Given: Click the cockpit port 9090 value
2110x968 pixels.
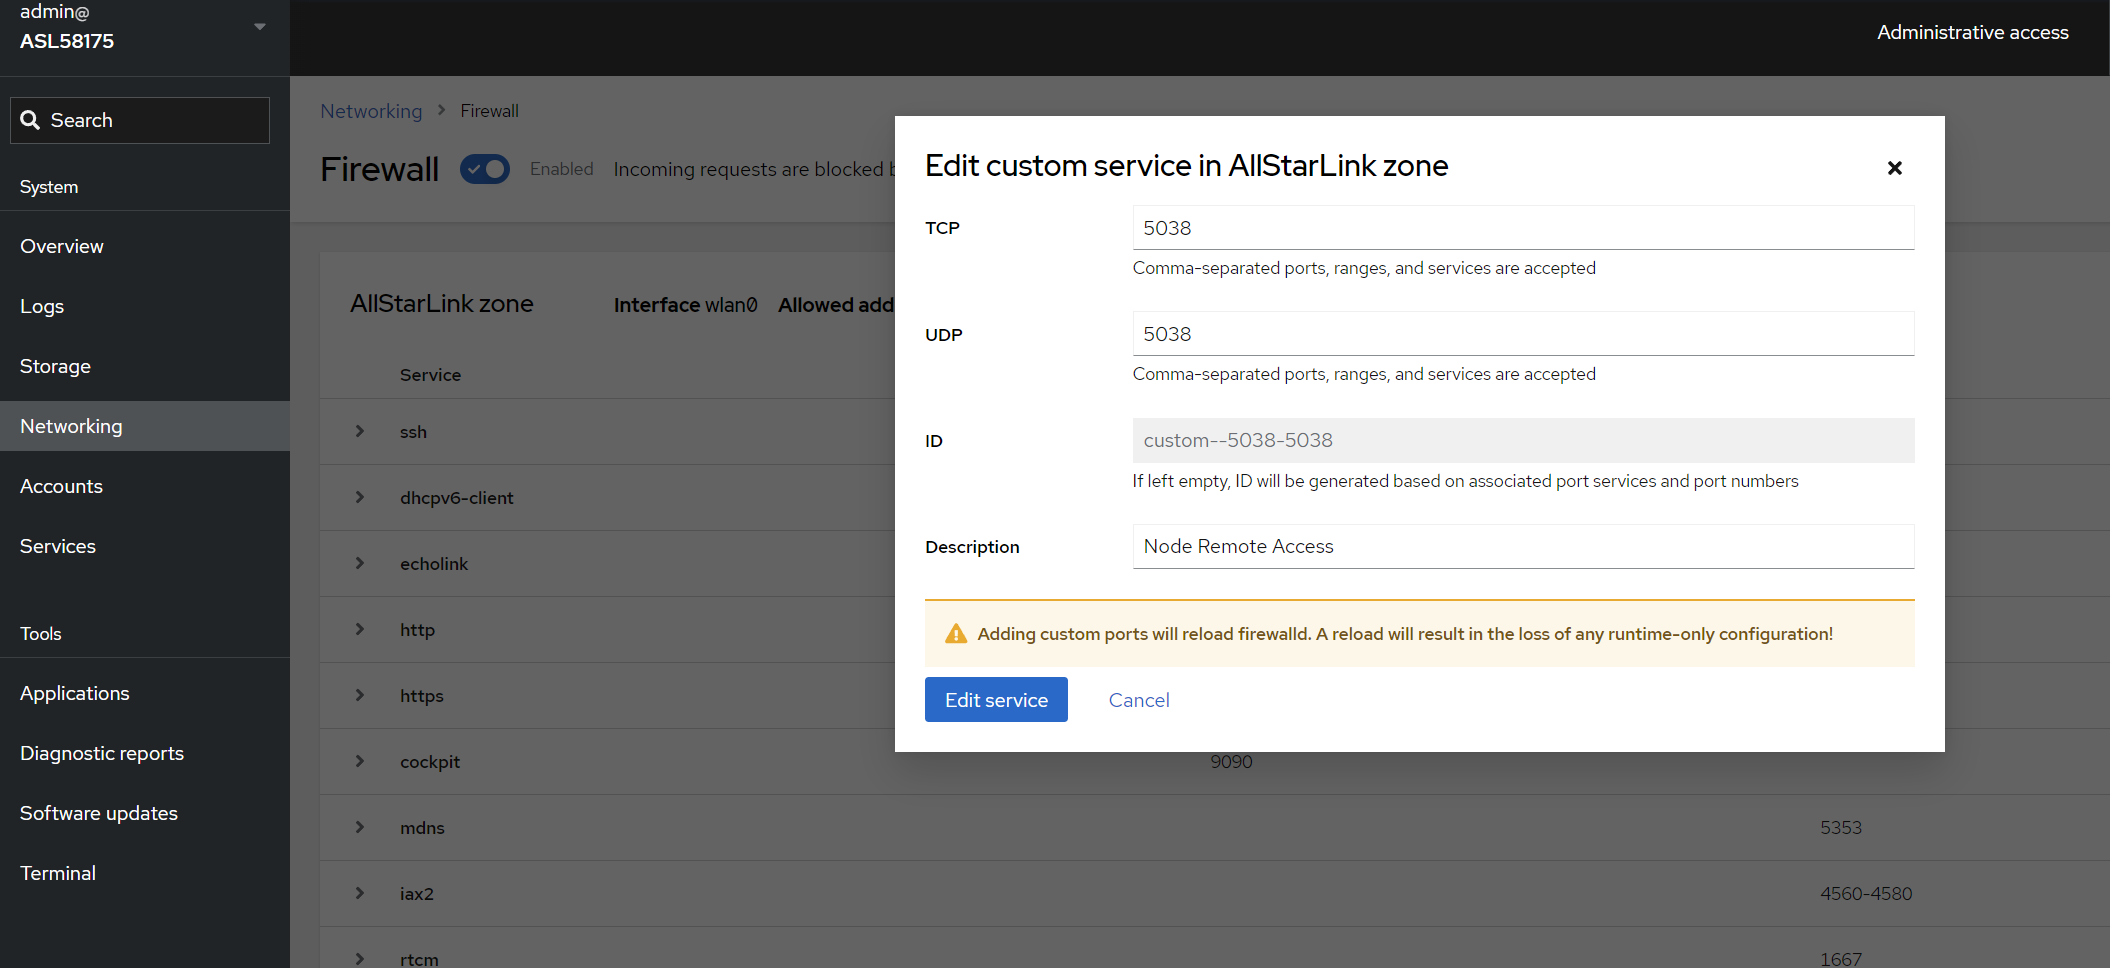Looking at the screenshot, I should (x=1231, y=761).
